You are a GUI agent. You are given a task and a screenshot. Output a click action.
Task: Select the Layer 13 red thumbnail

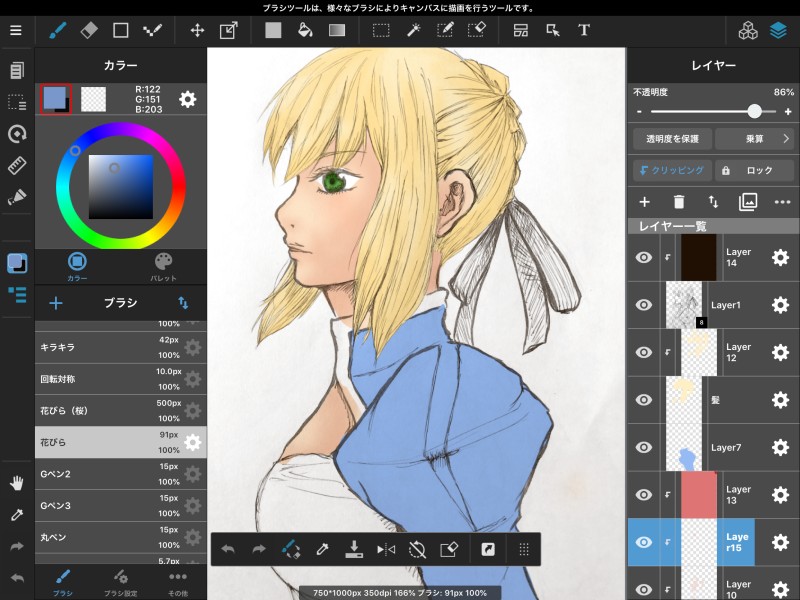pos(699,494)
